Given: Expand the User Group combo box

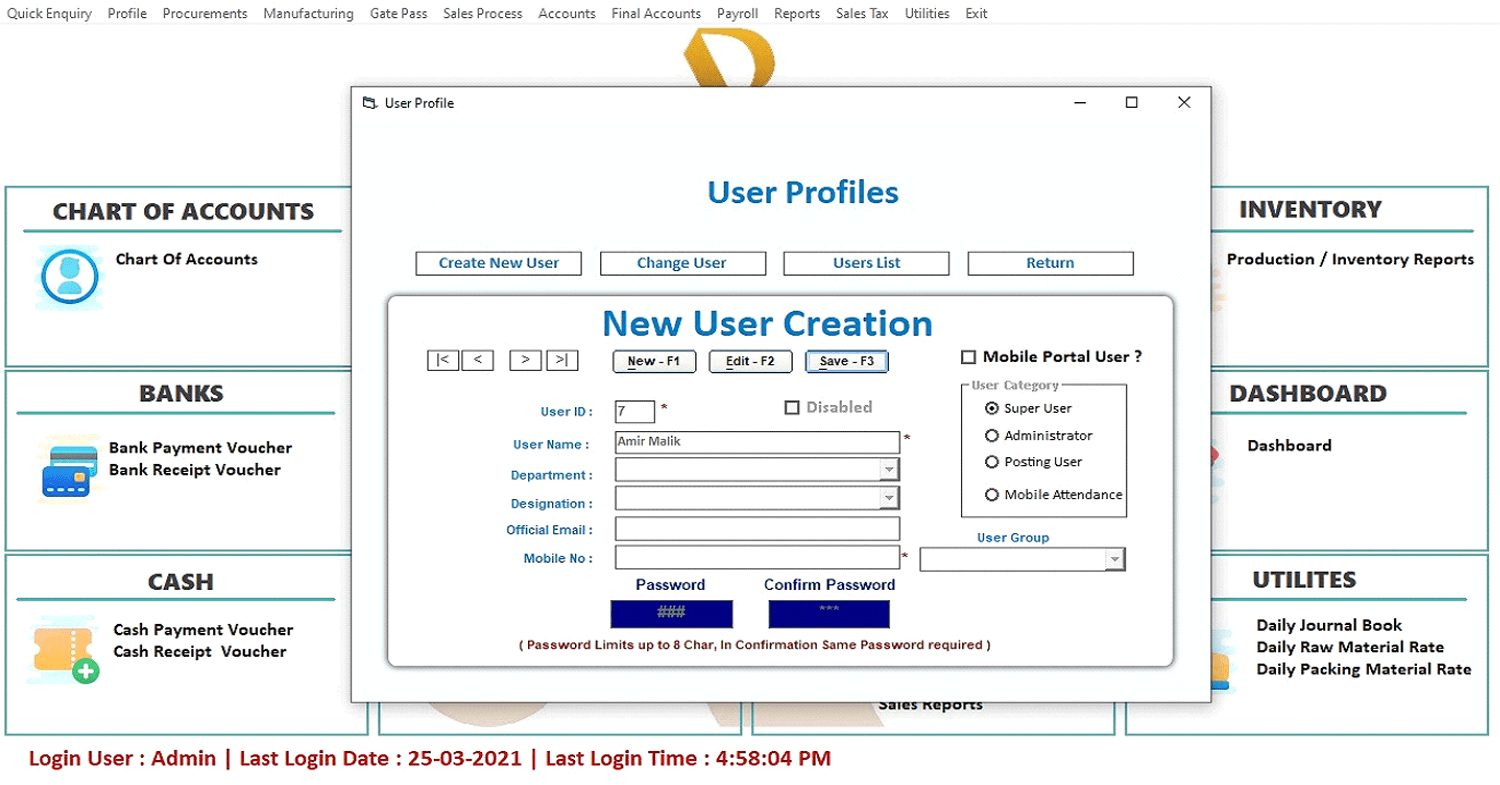Looking at the screenshot, I should click(1114, 560).
